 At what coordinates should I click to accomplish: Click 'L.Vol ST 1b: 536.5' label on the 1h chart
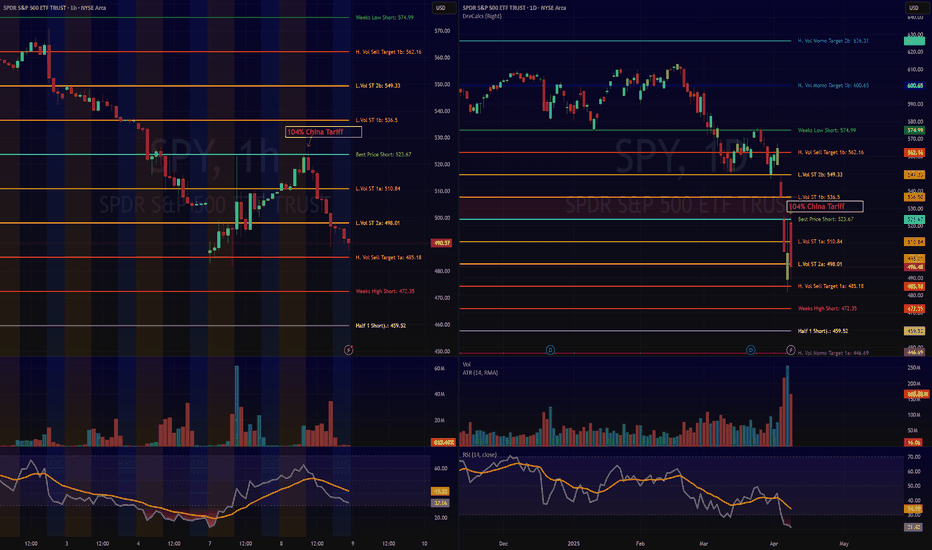click(x=377, y=120)
